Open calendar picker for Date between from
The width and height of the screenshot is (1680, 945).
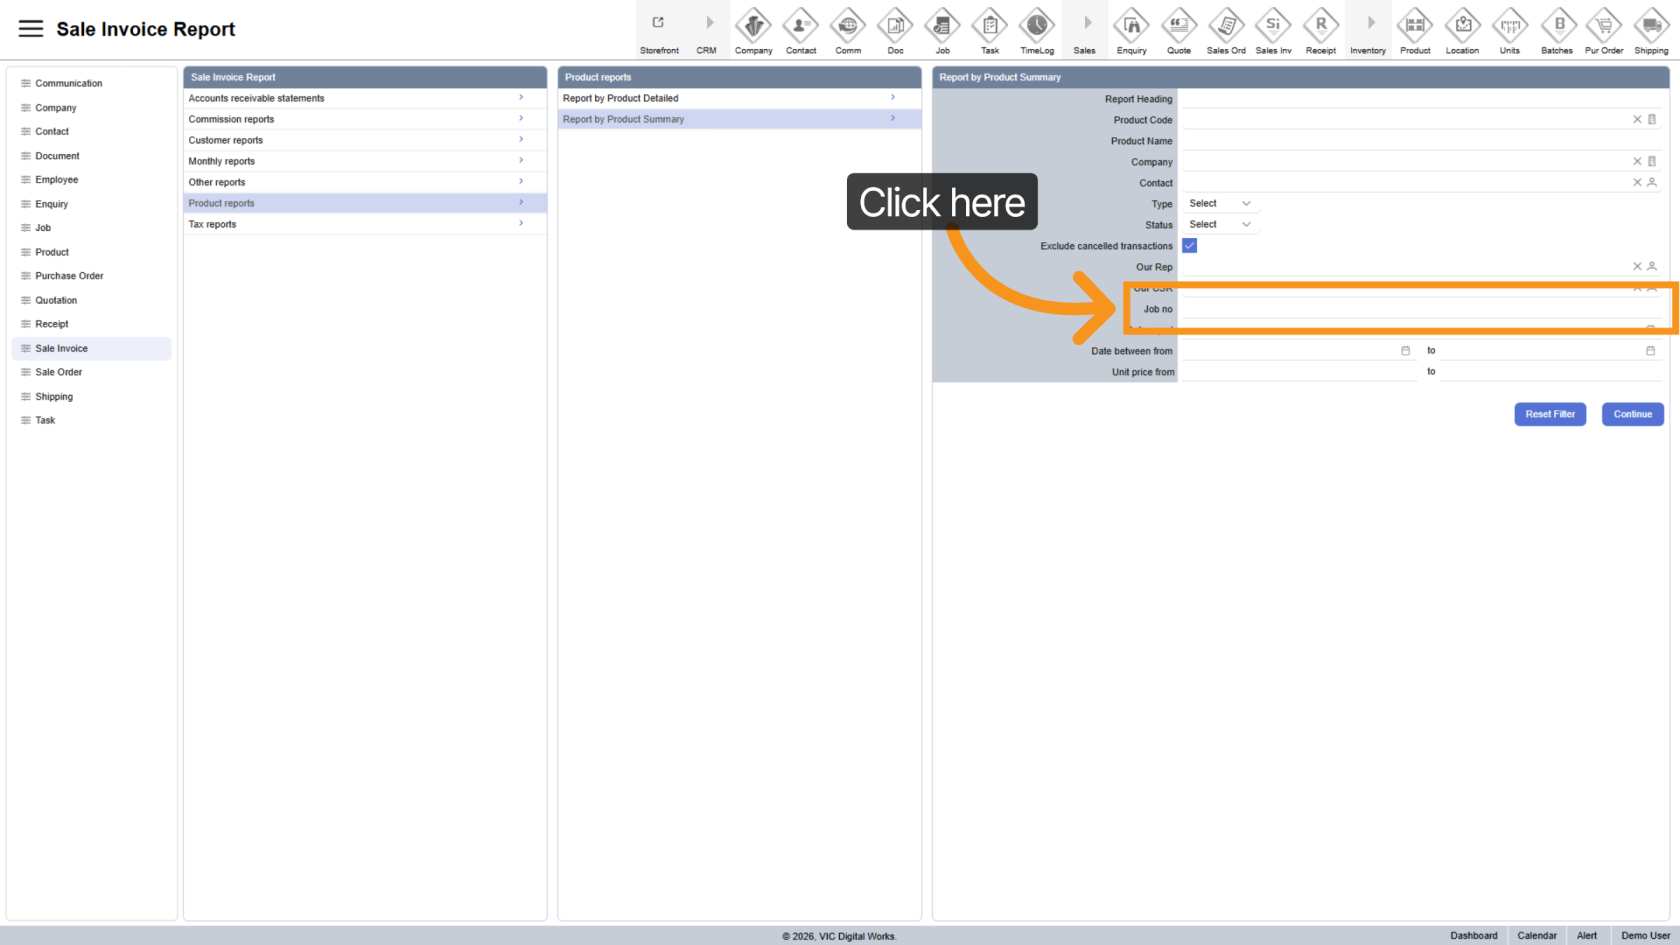click(1405, 351)
